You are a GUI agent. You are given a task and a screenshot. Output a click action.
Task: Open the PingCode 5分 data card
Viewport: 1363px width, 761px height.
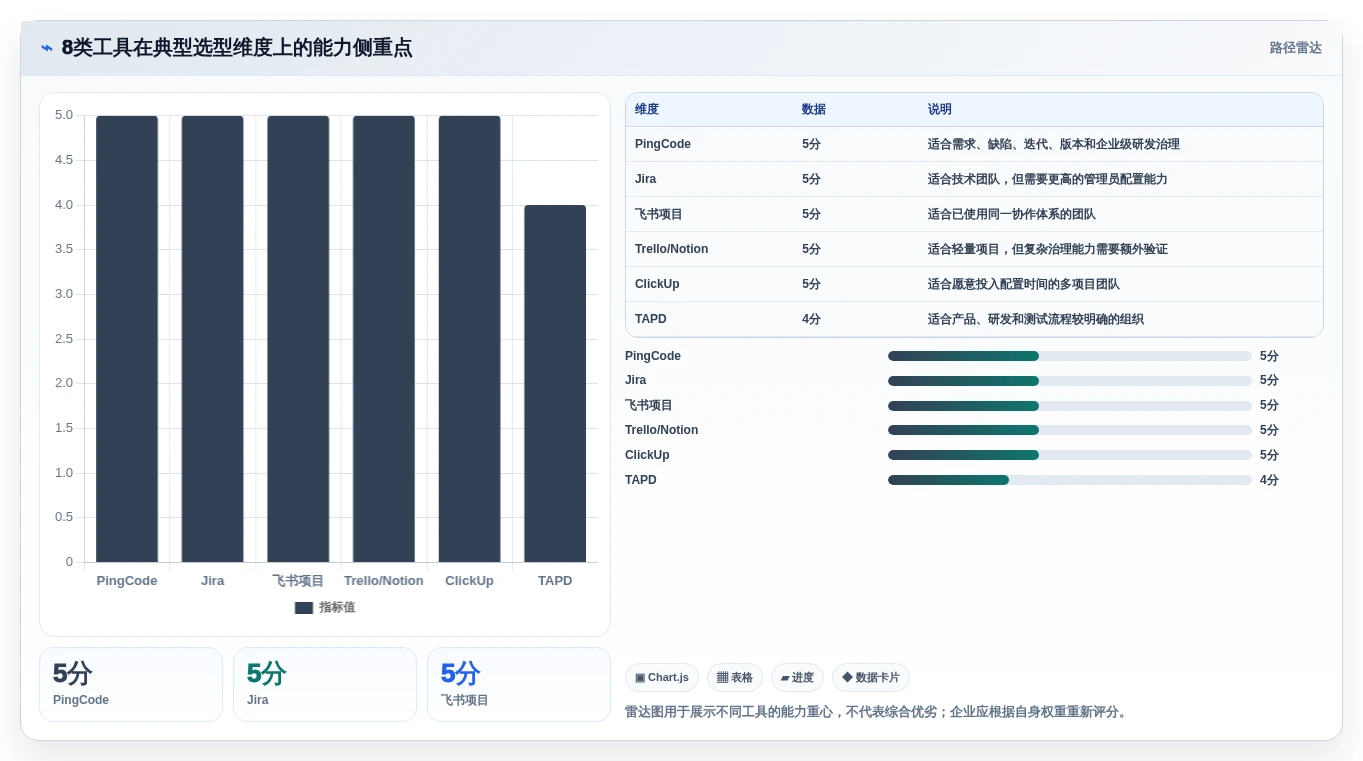pyautogui.click(x=131, y=684)
